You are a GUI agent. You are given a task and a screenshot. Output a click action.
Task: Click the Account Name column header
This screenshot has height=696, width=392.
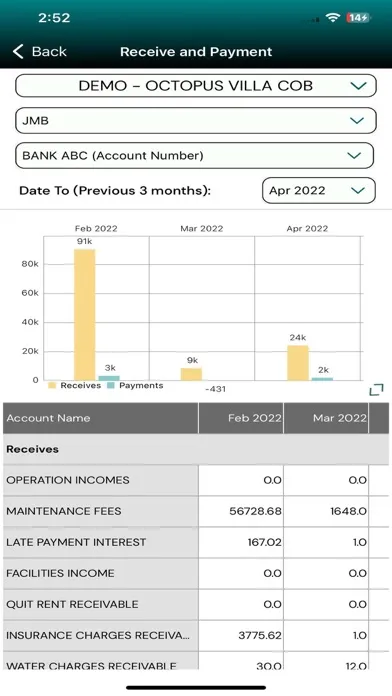tap(101, 418)
